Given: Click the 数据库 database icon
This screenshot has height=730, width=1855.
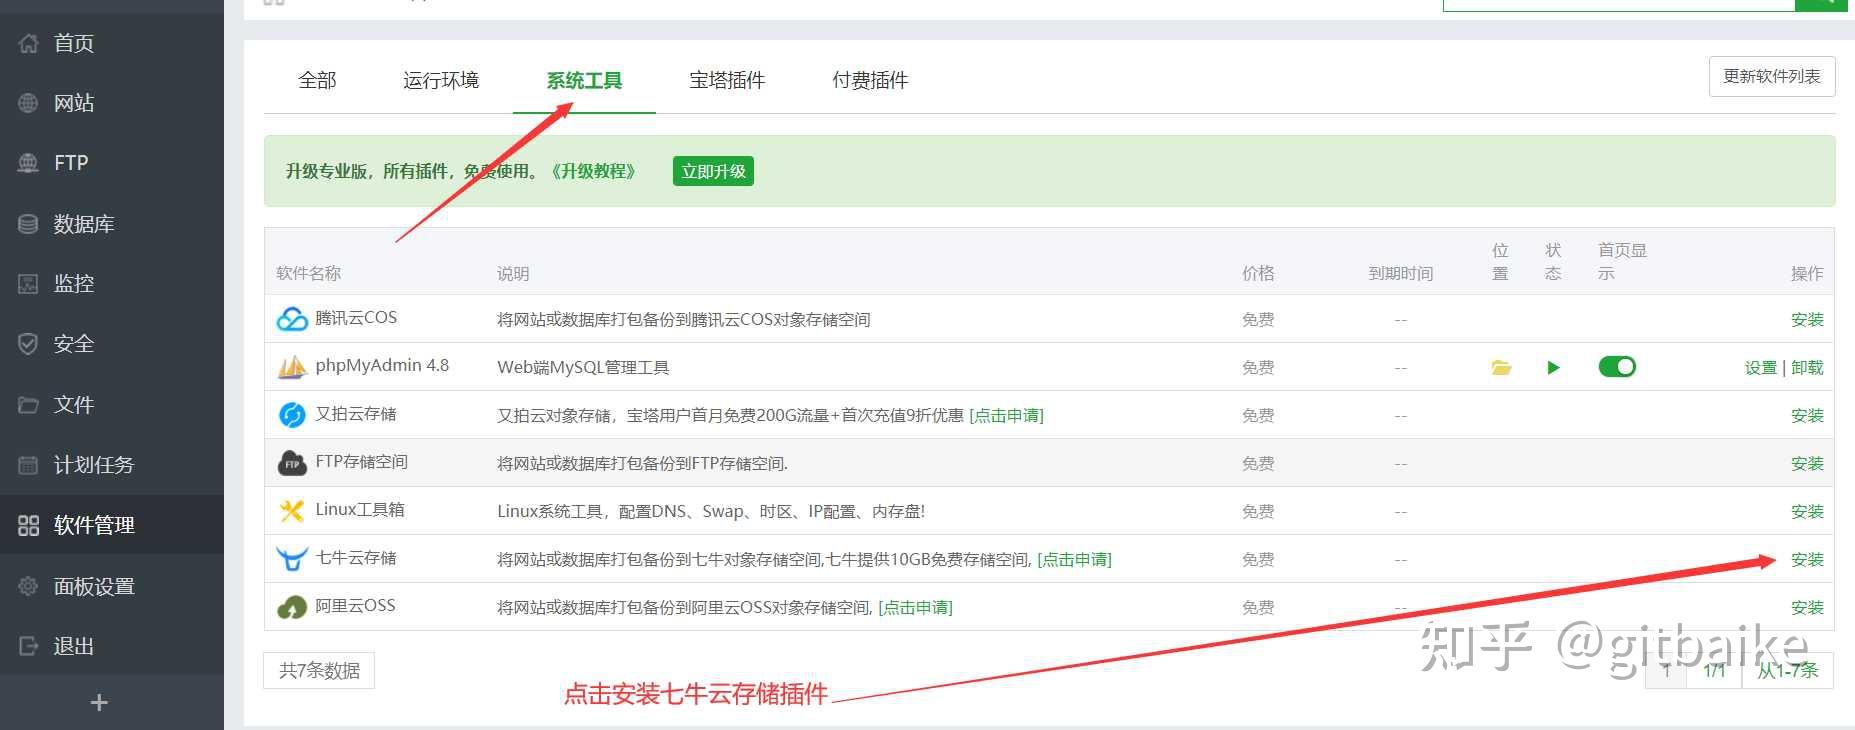Looking at the screenshot, I should click(28, 224).
